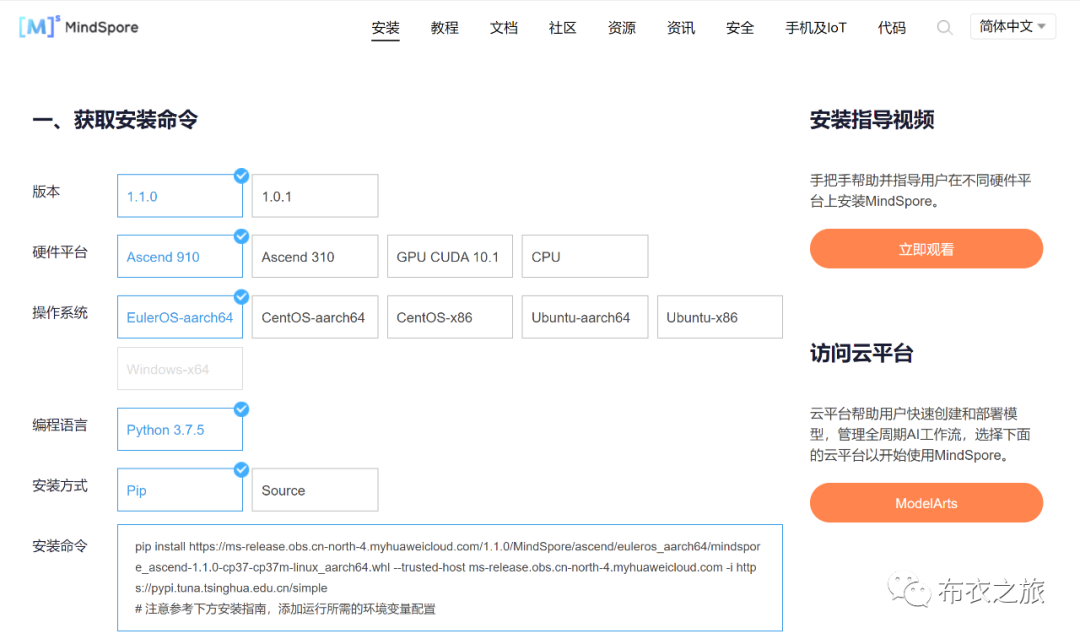Click the video guide description paragraph
The image size is (1080, 639).
click(x=920, y=191)
